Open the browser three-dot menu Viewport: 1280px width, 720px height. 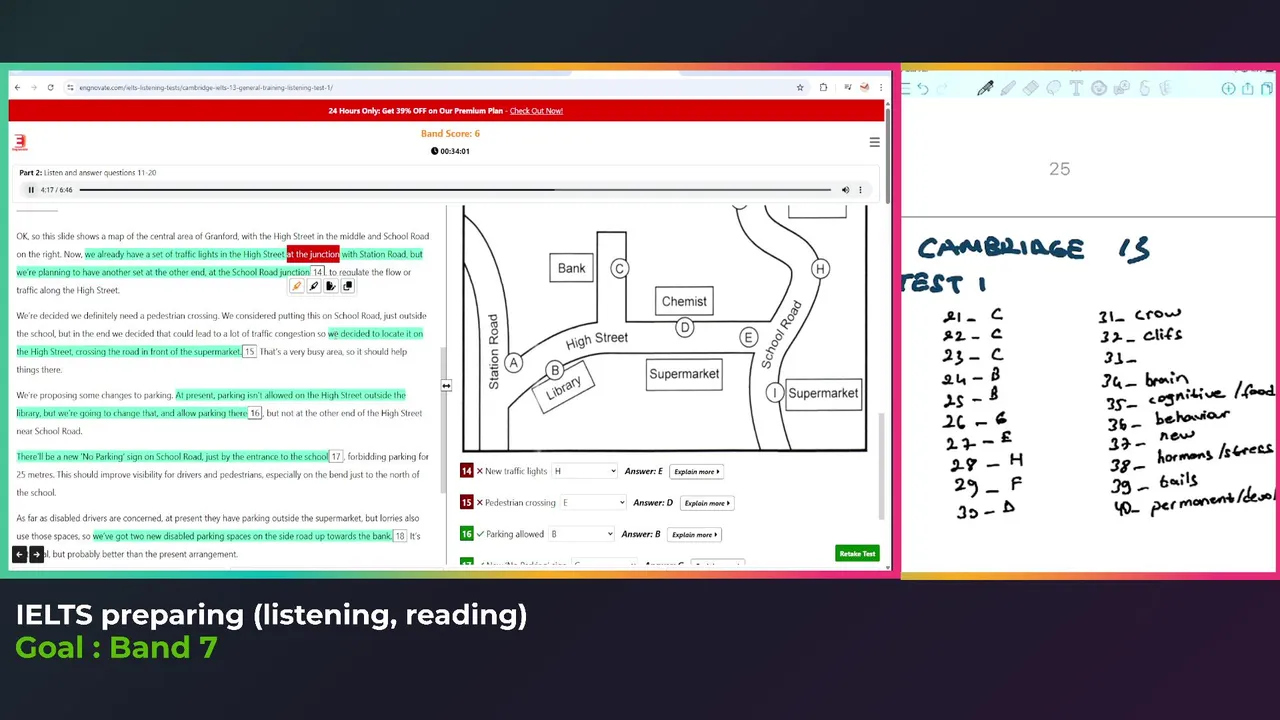pos(881,88)
